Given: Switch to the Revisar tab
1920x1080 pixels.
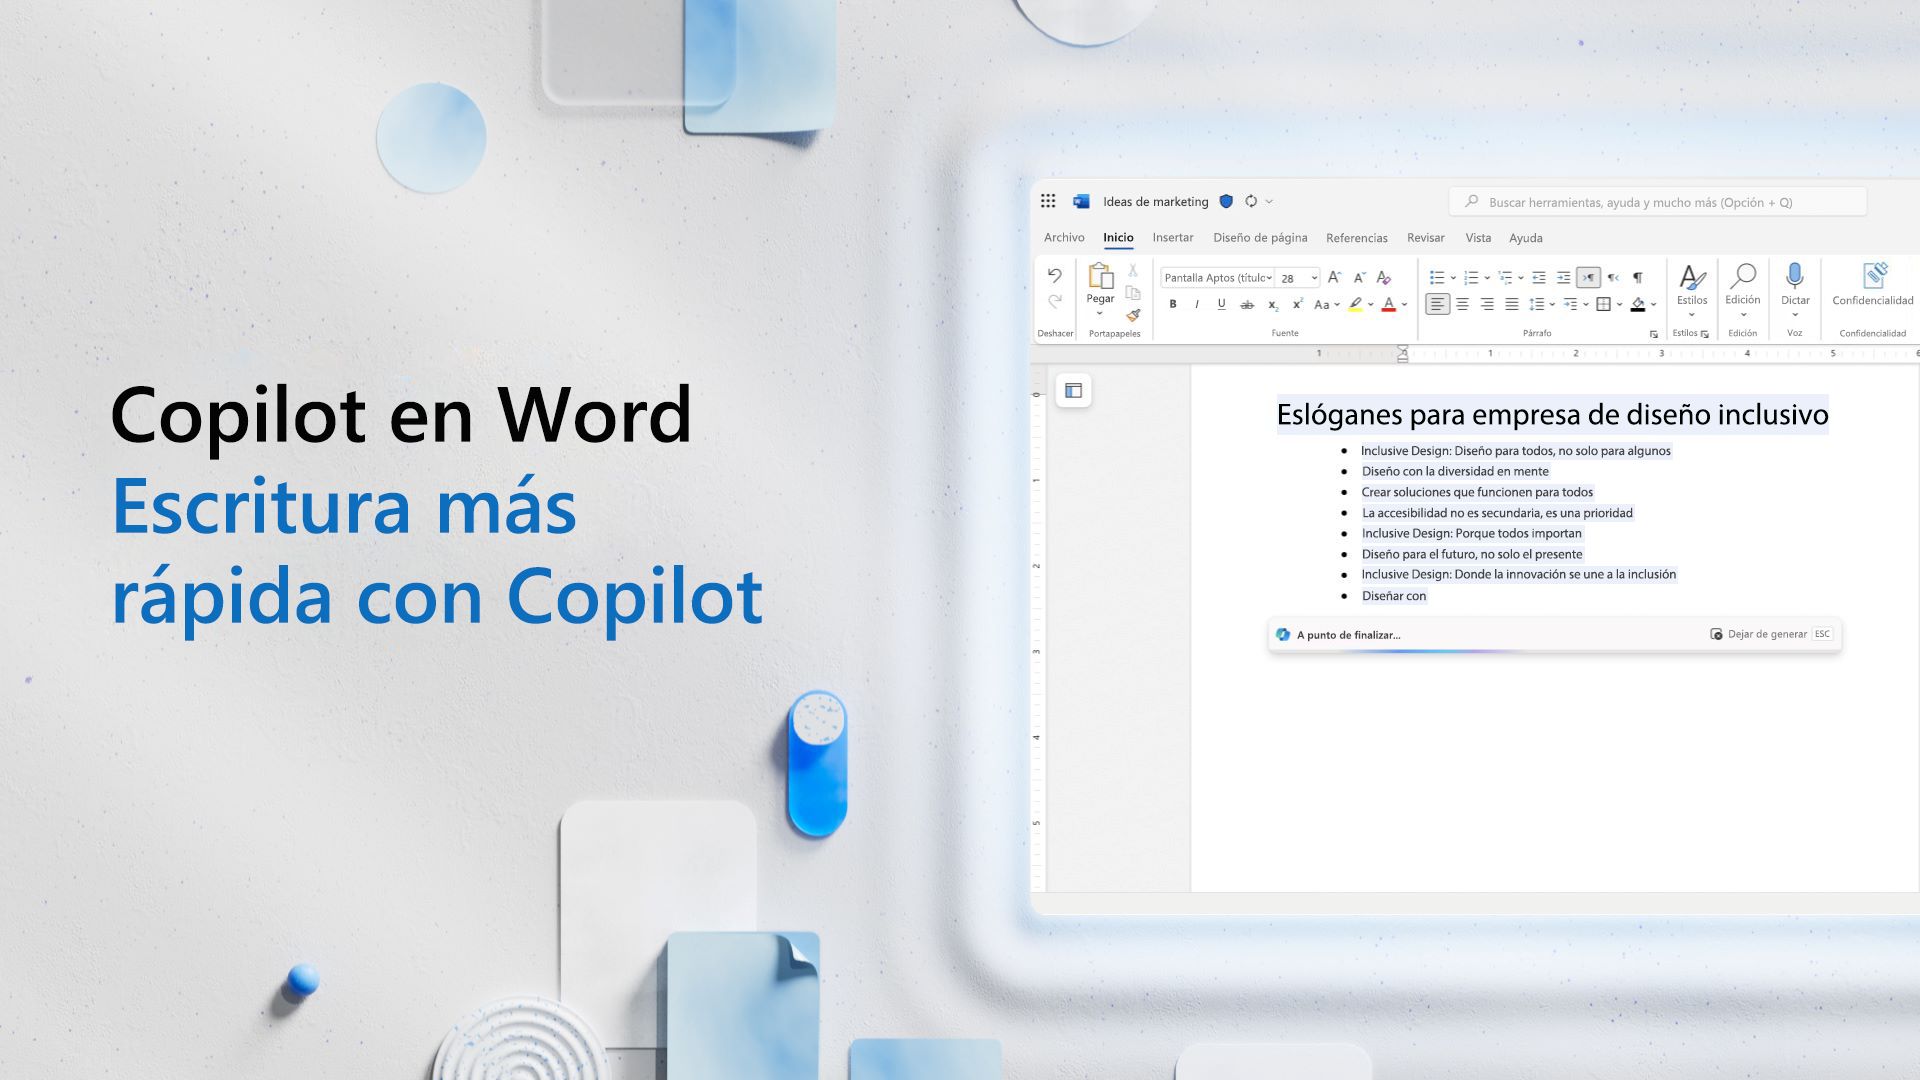Looking at the screenshot, I should (1426, 238).
